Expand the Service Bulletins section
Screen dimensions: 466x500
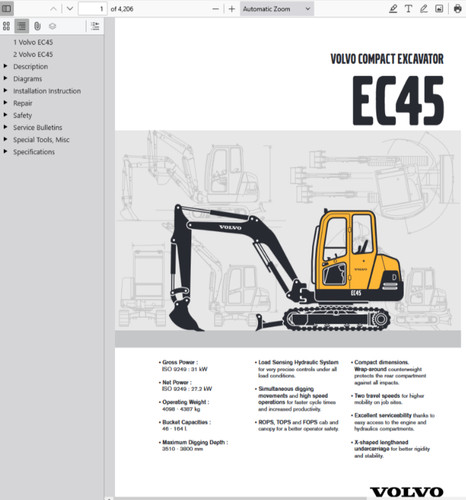[x=5, y=127]
